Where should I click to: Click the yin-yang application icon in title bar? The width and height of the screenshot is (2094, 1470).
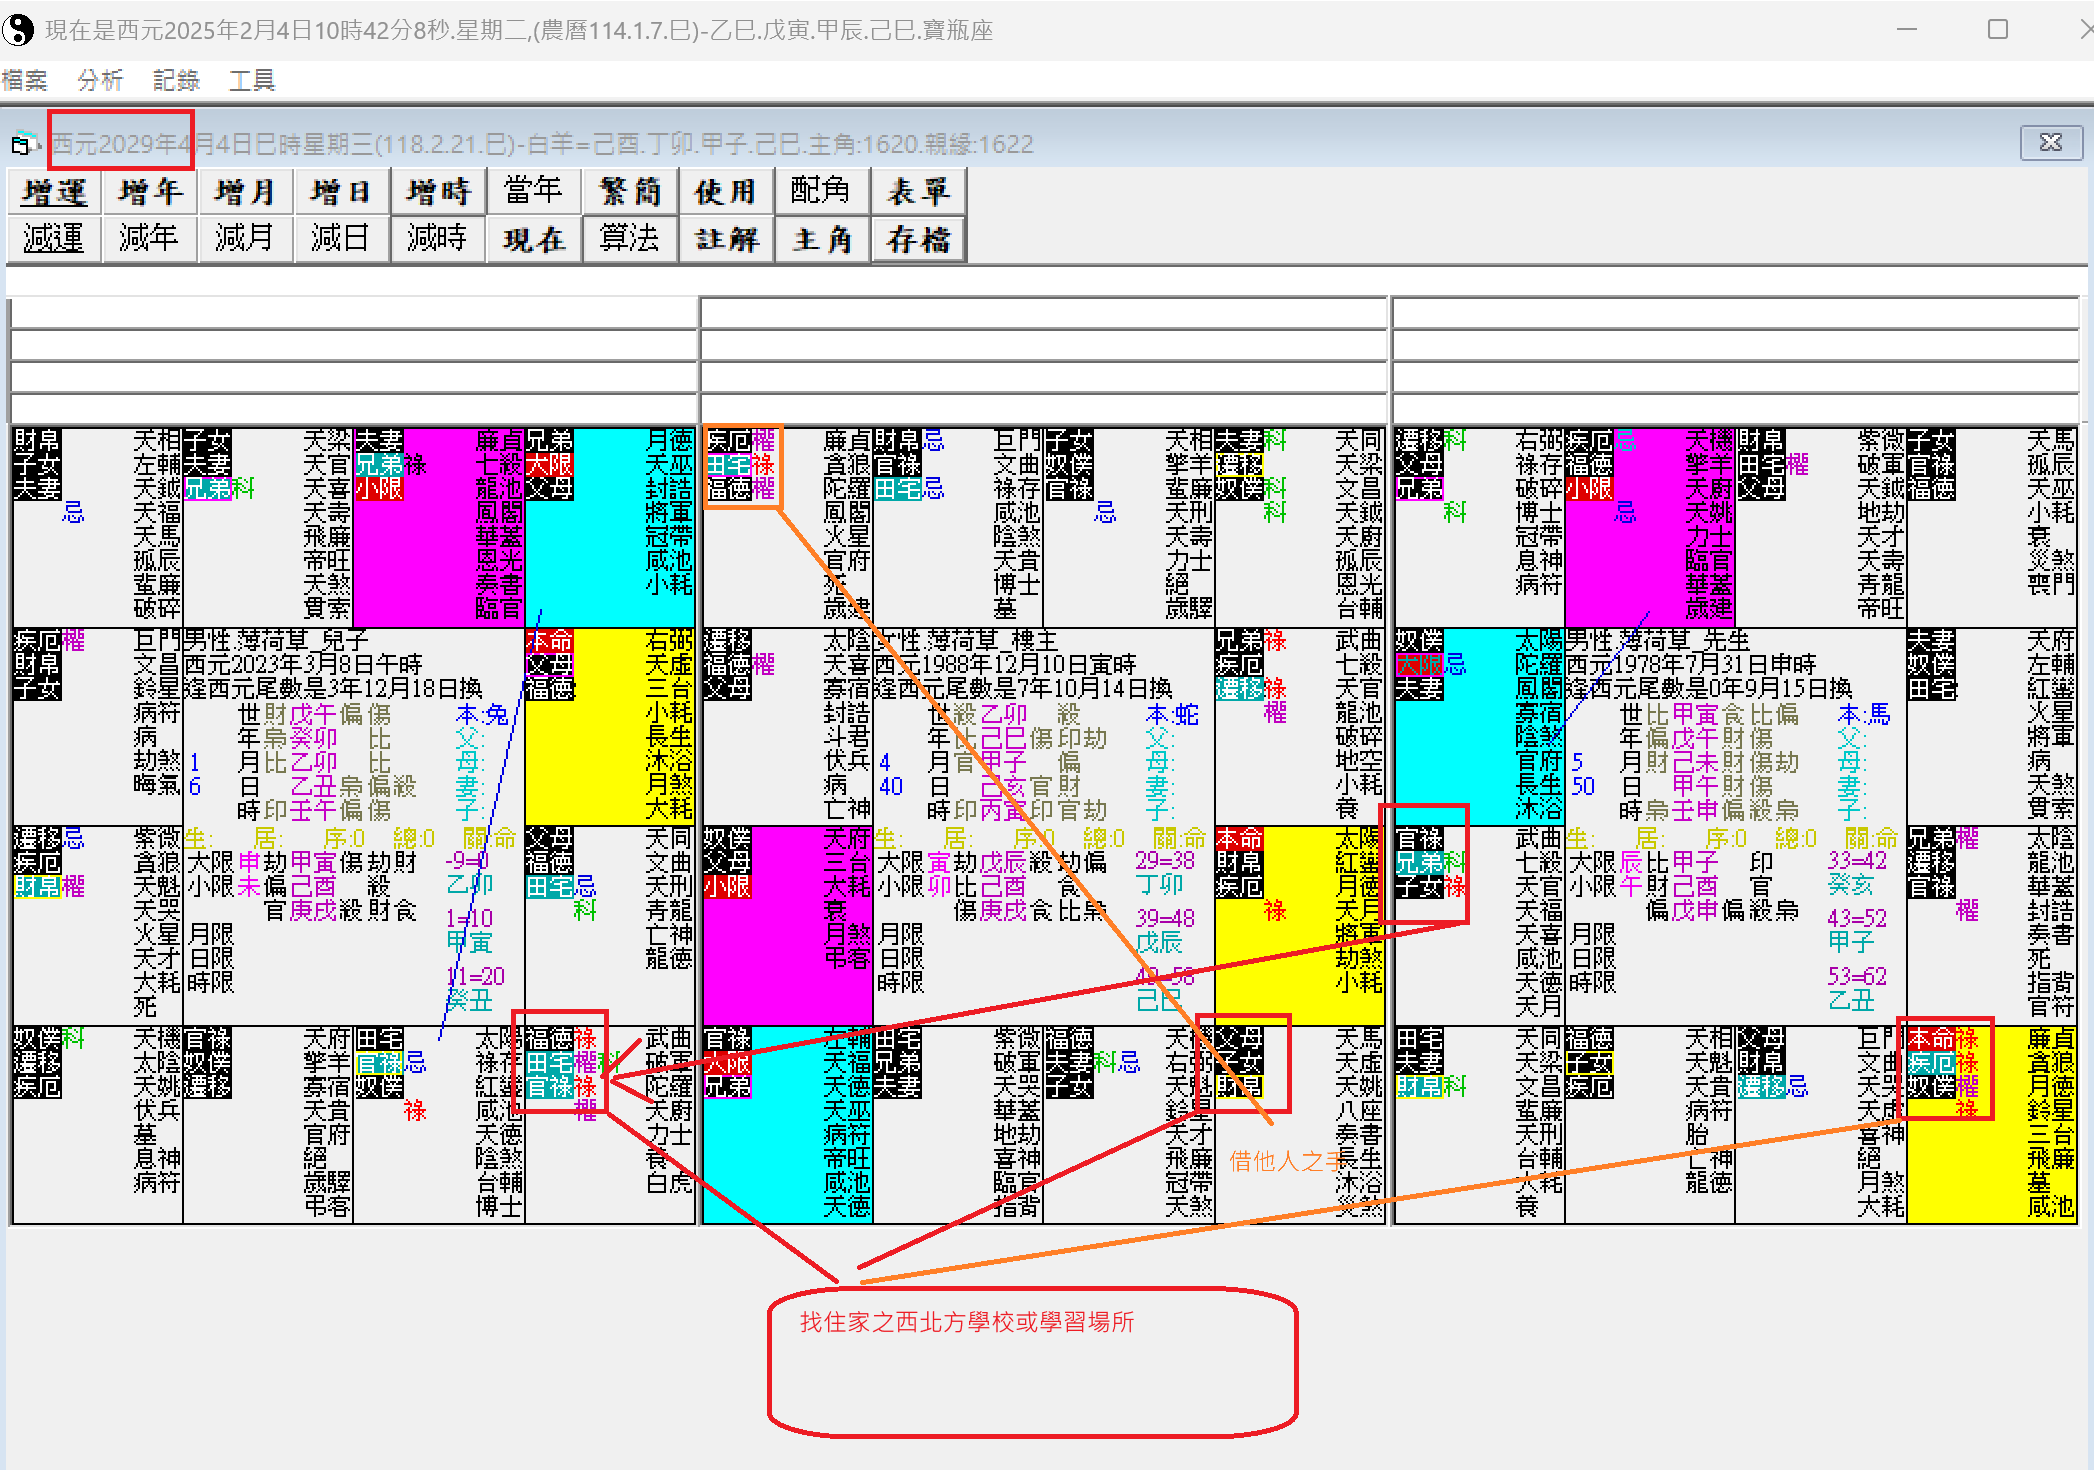[x=17, y=29]
